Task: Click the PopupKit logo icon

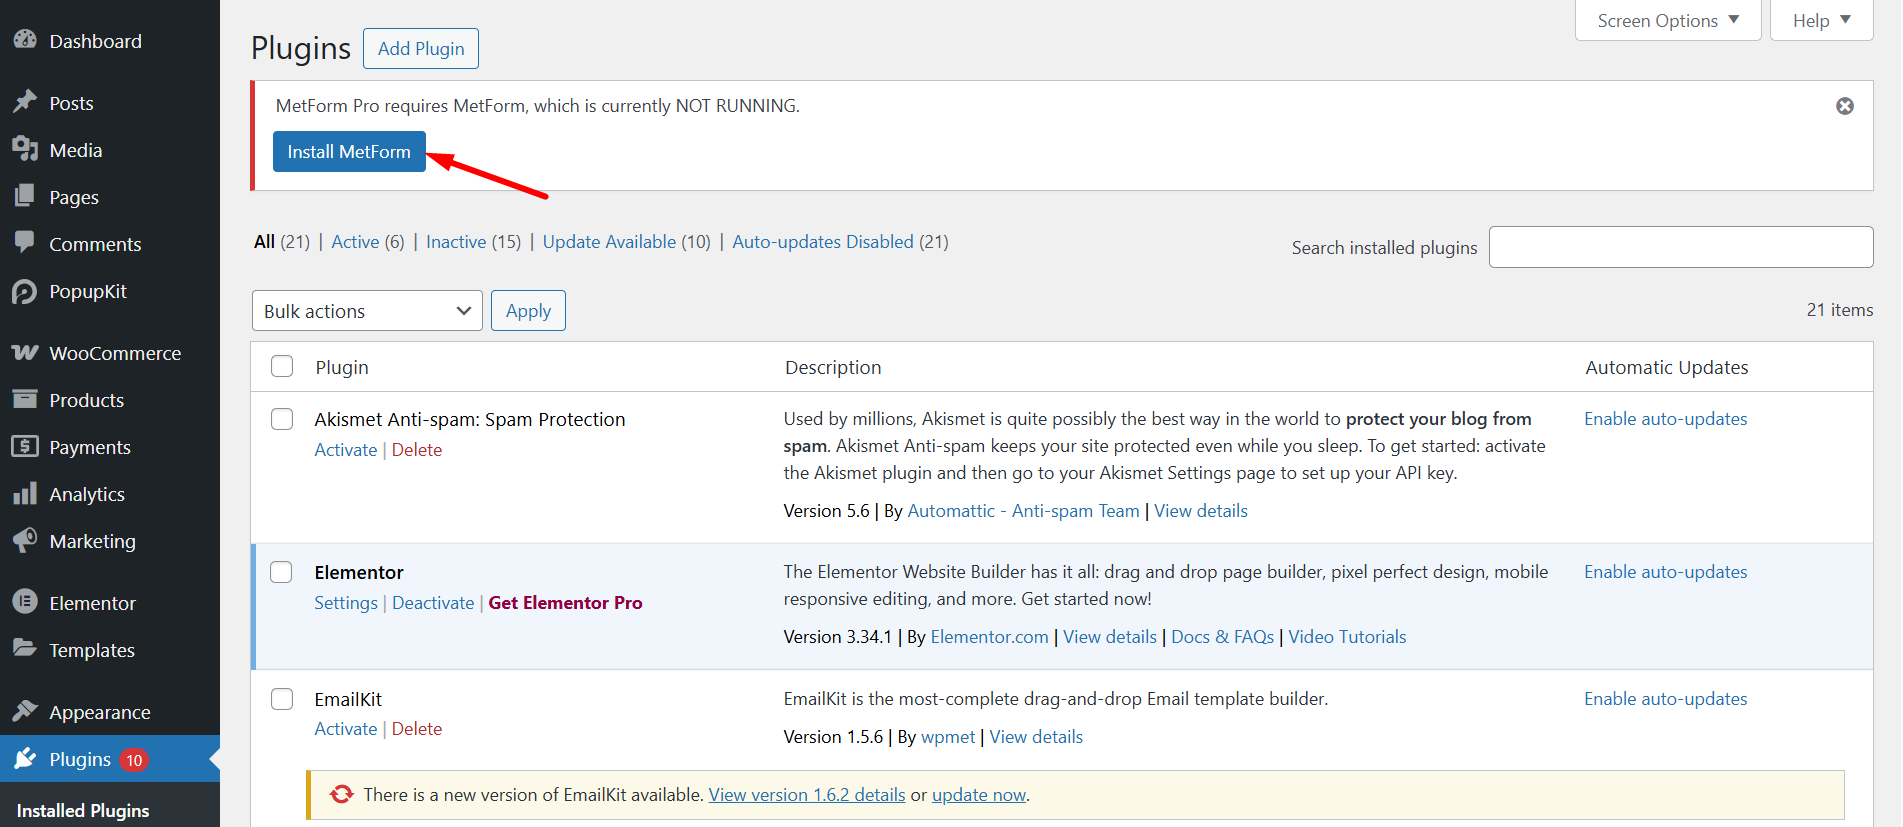Action: pyautogui.click(x=25, y=291)
